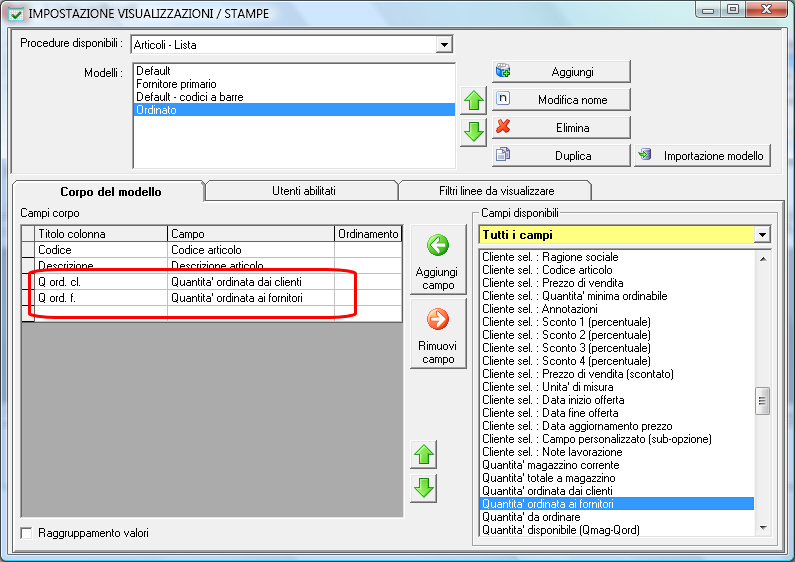Select the Codice articolo field cell
The width and height of the screenshot is (795, 562).
(x=251, y=250)
